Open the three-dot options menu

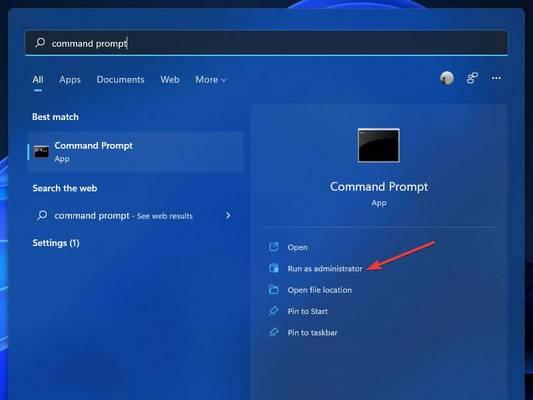(496, 78)
